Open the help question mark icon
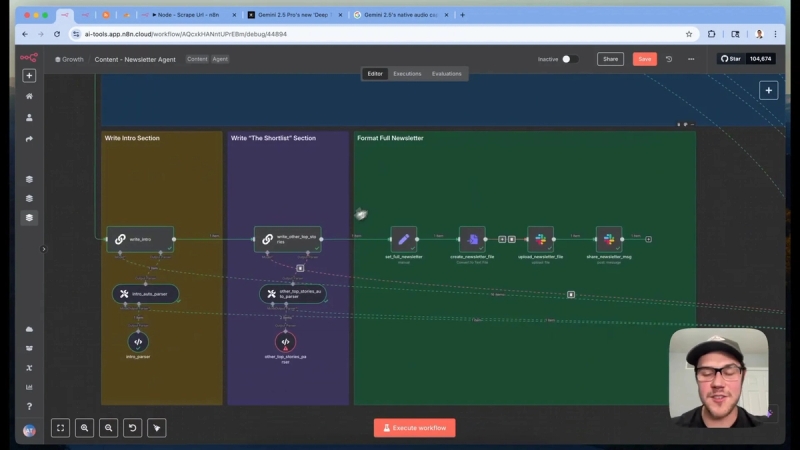 click(29, 407)
